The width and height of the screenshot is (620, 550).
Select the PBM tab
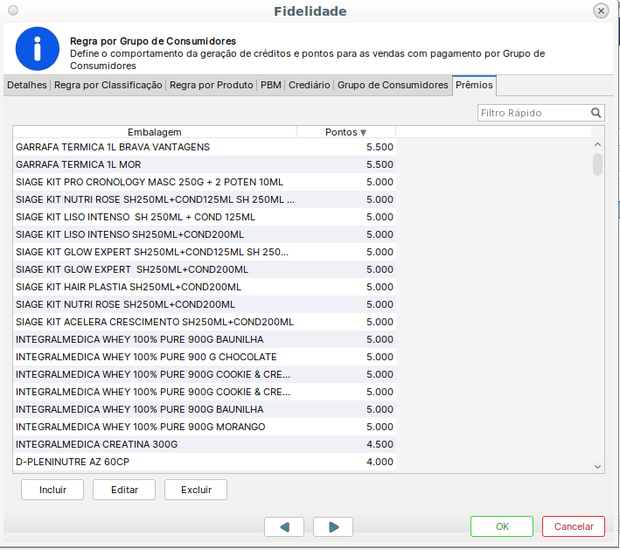click(271, 86)
